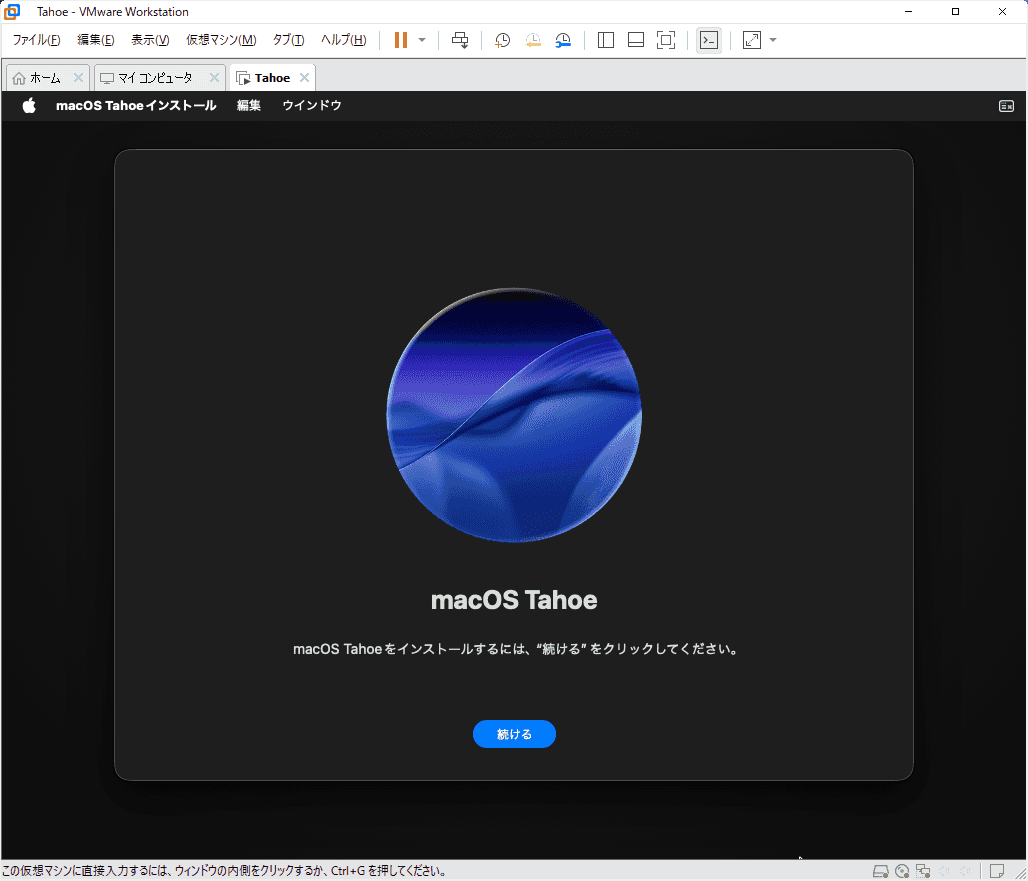Click the 続ける button

[514, 734]
